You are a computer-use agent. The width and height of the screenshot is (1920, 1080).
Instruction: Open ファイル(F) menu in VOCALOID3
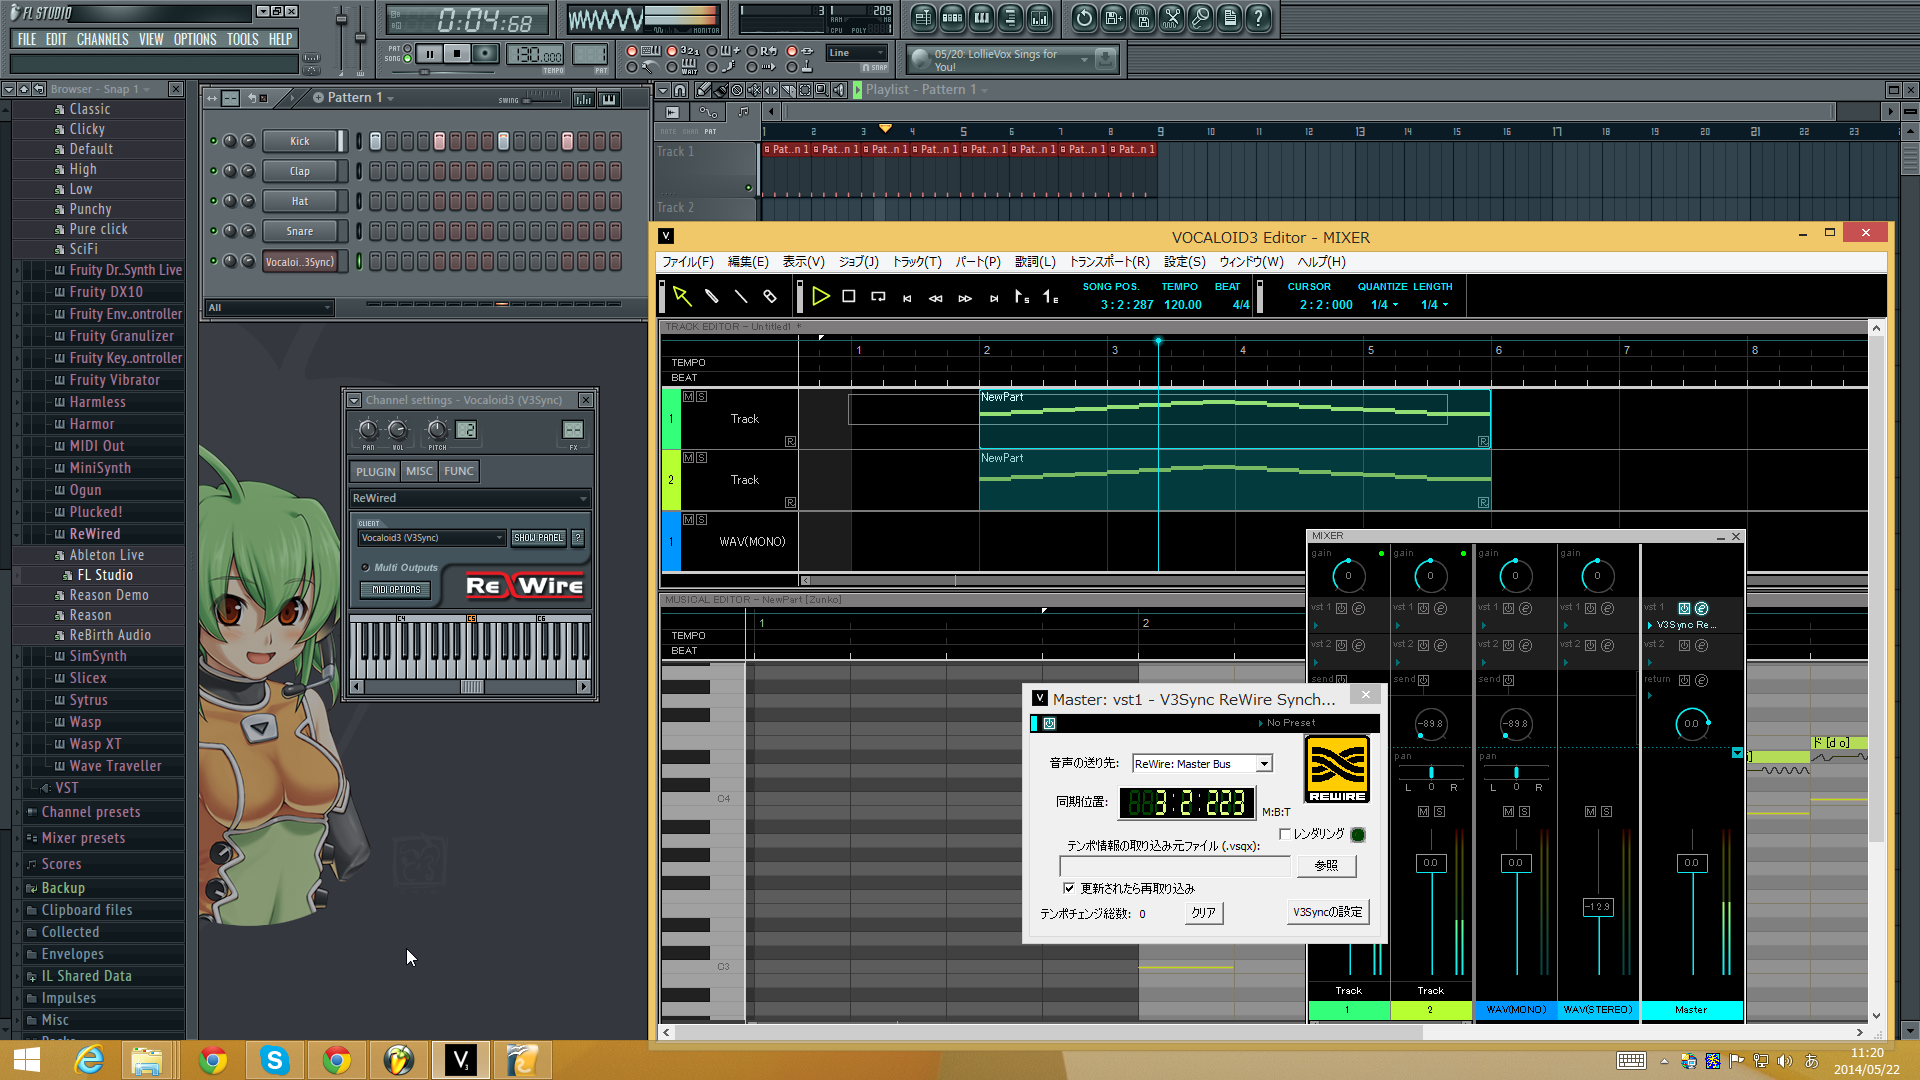click(688, 262)
